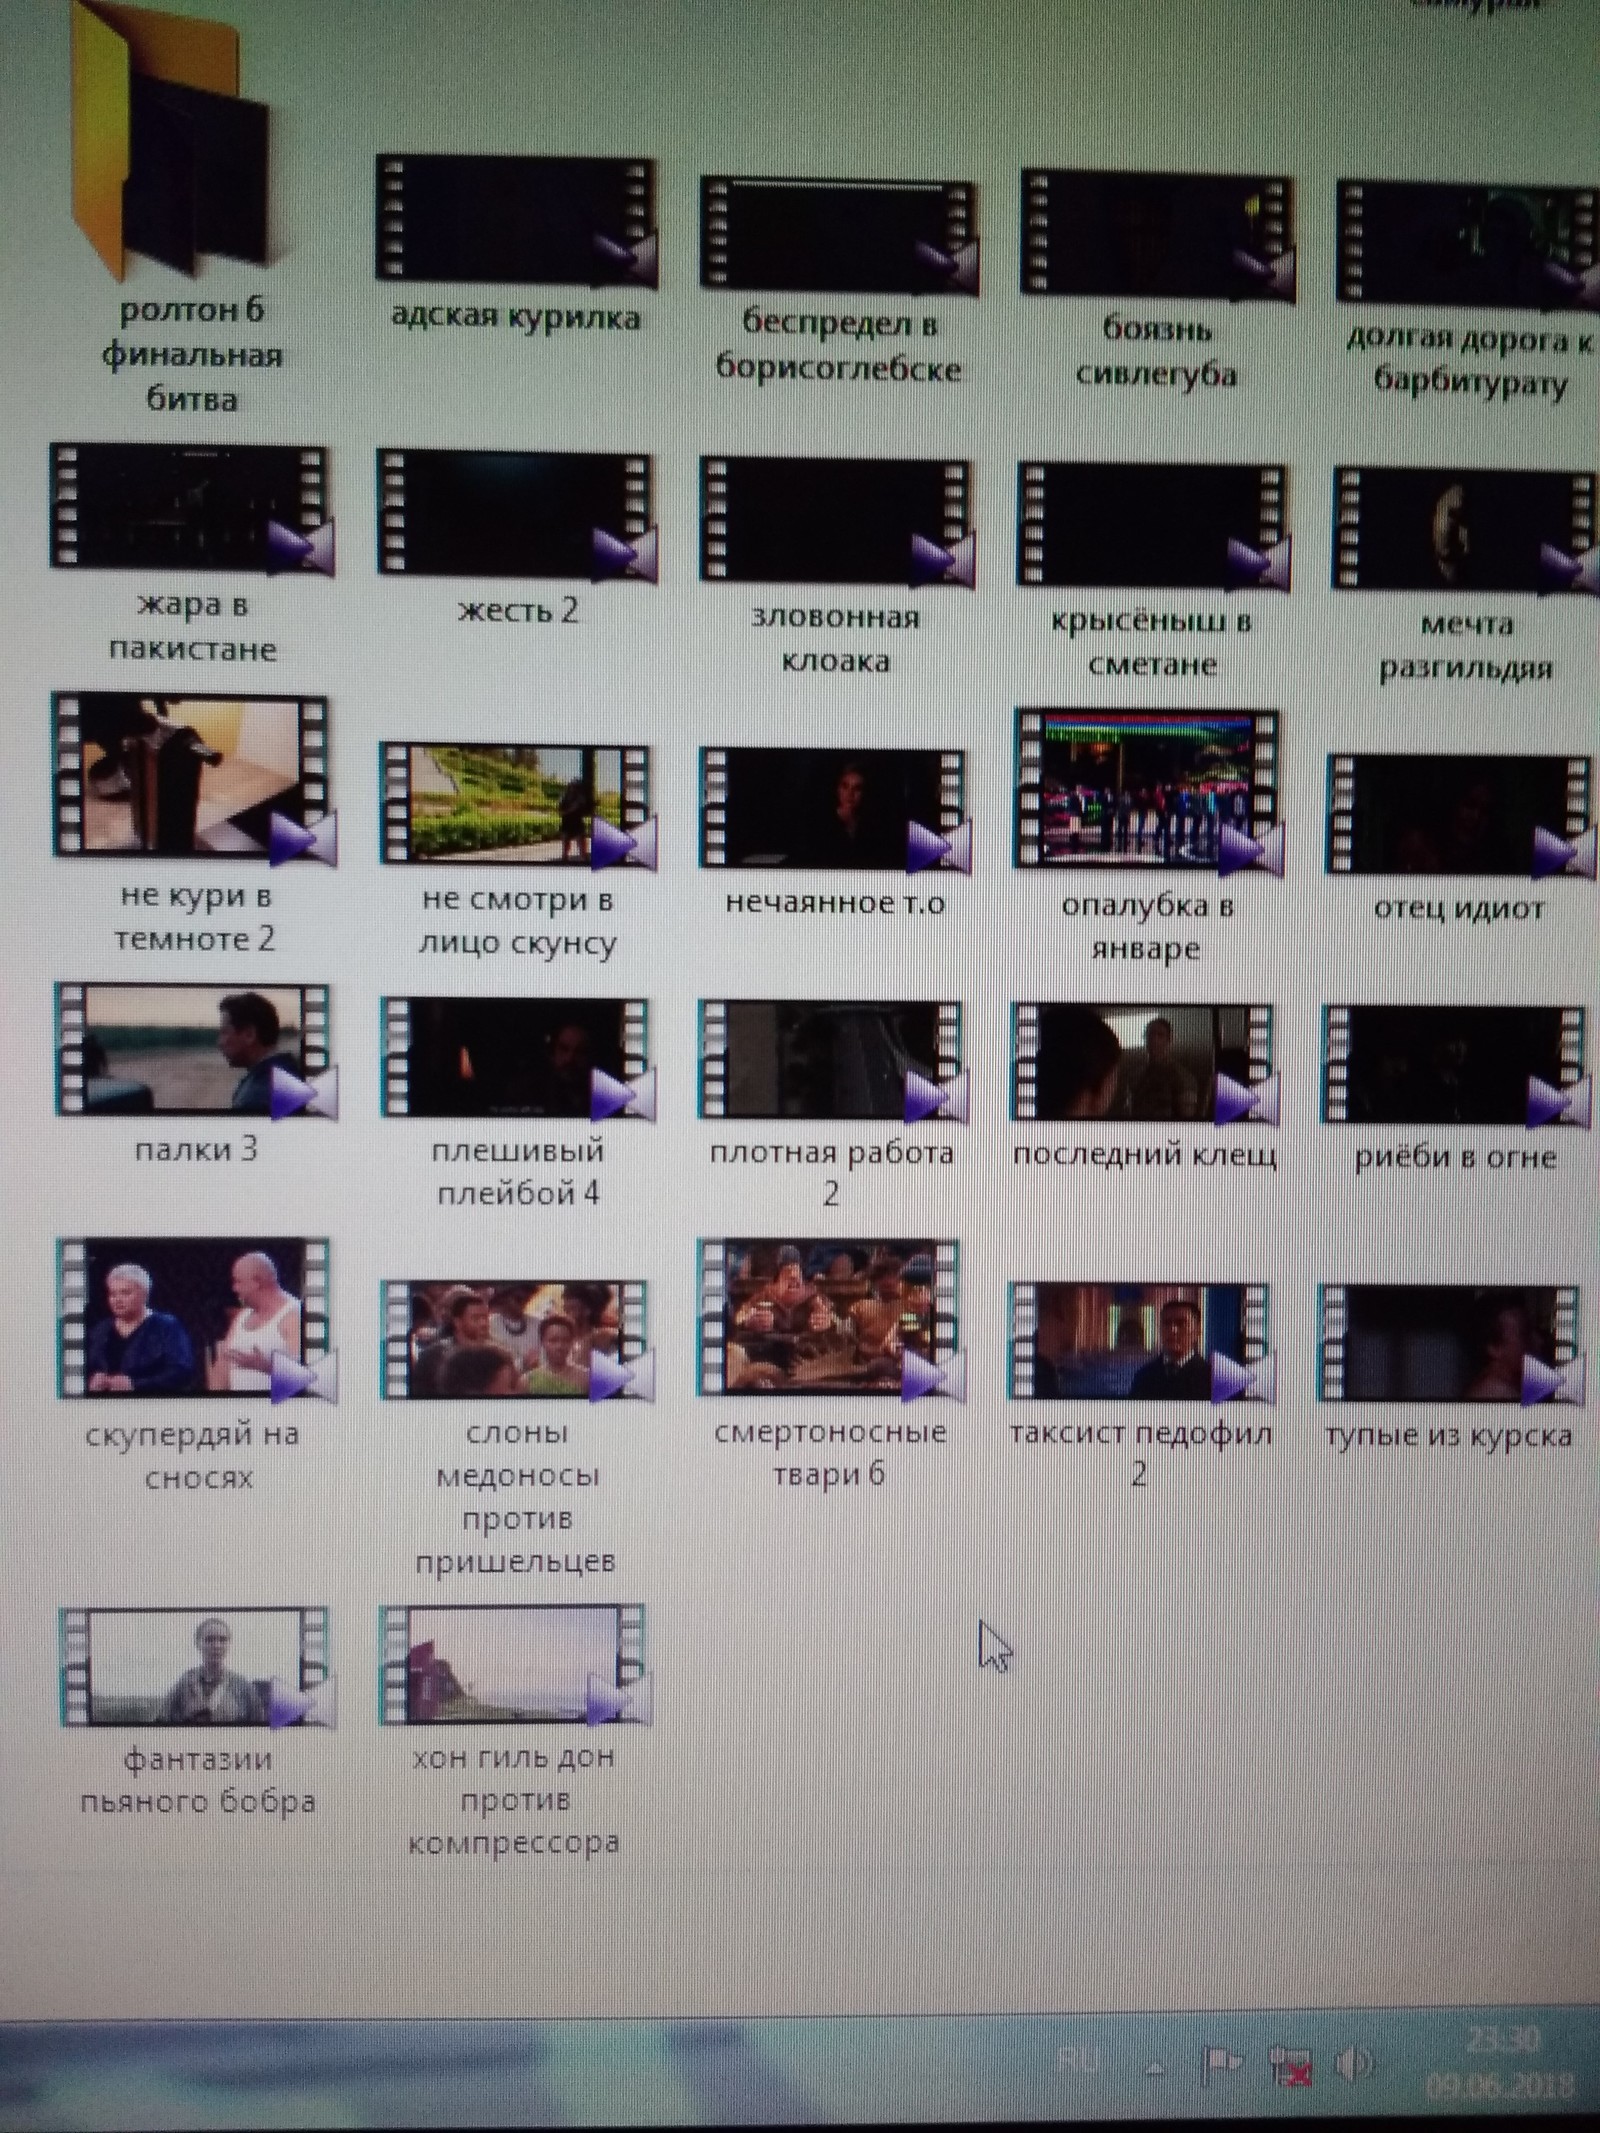Image resolution: width=1600 pixels, height=2133 pixels.
Task: Select video icon «плешивый плейбой 4»
Action: pyautogui.click(x=517, y=1058)
